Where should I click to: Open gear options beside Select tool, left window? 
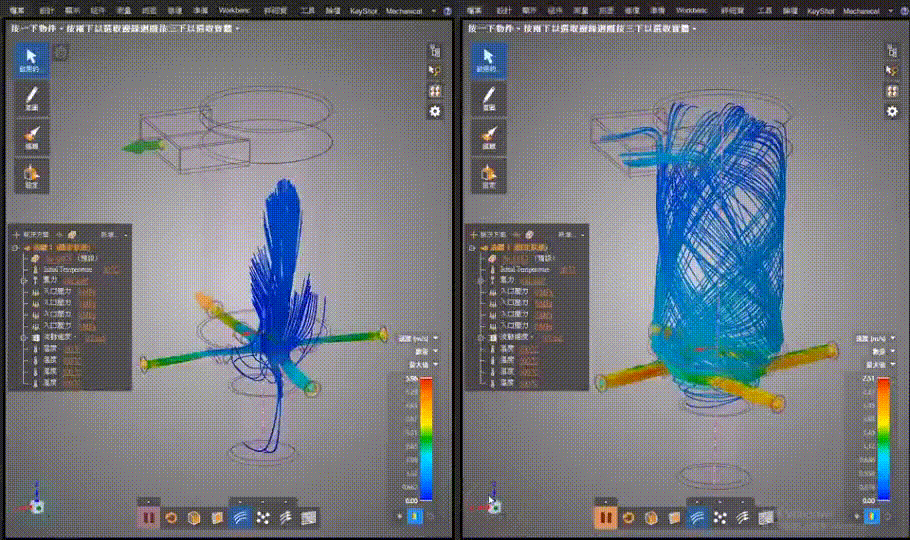coord(61,52)
